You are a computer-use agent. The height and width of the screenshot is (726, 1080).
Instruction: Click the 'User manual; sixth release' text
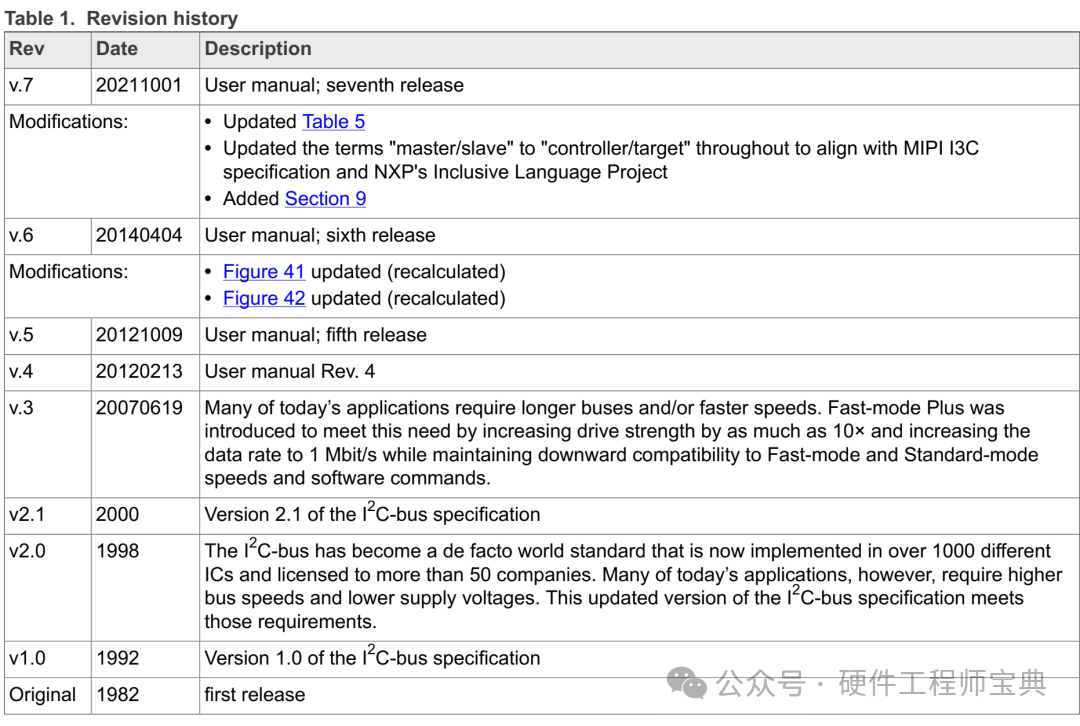pyautogui.click(x=320, y=236)
